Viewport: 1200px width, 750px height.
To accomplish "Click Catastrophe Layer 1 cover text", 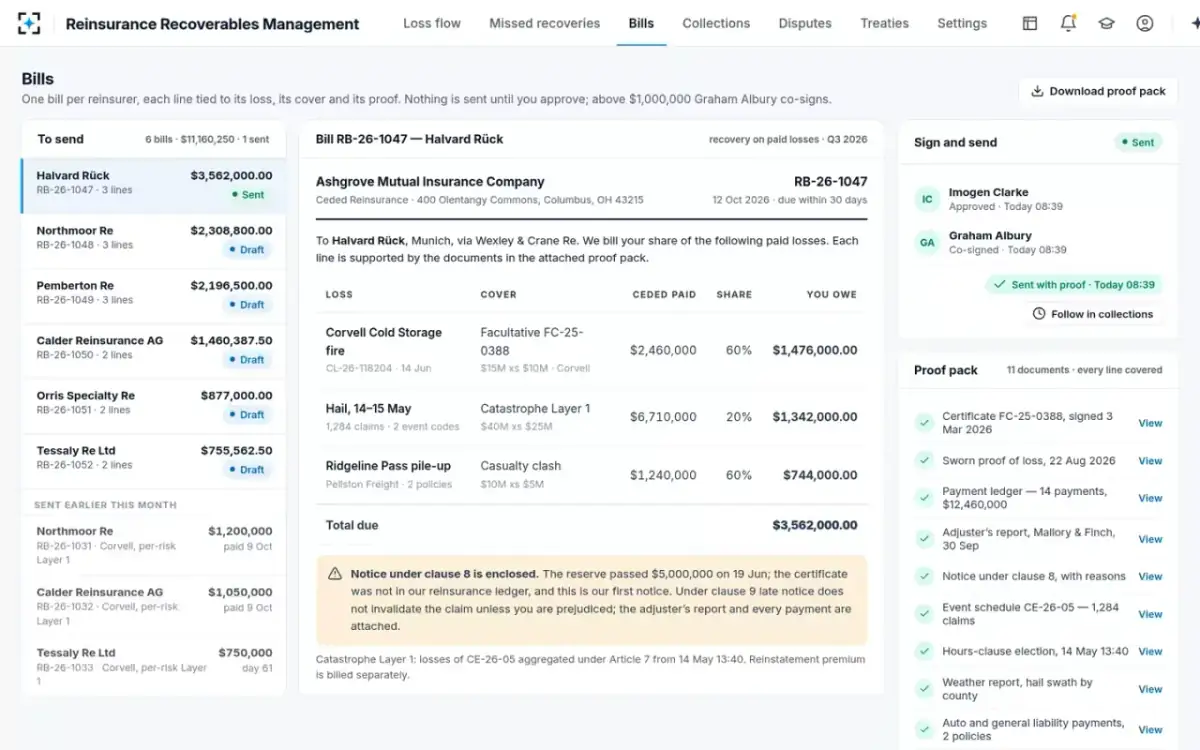I will coord(535,408).
